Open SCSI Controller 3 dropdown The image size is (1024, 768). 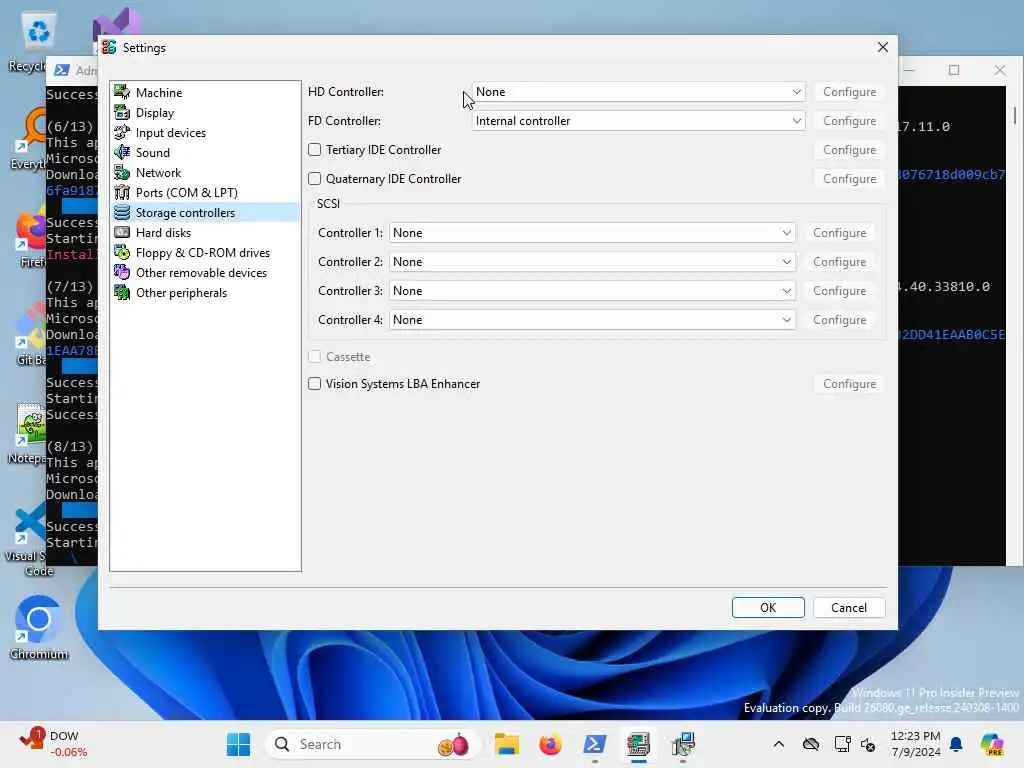(592, 291)
